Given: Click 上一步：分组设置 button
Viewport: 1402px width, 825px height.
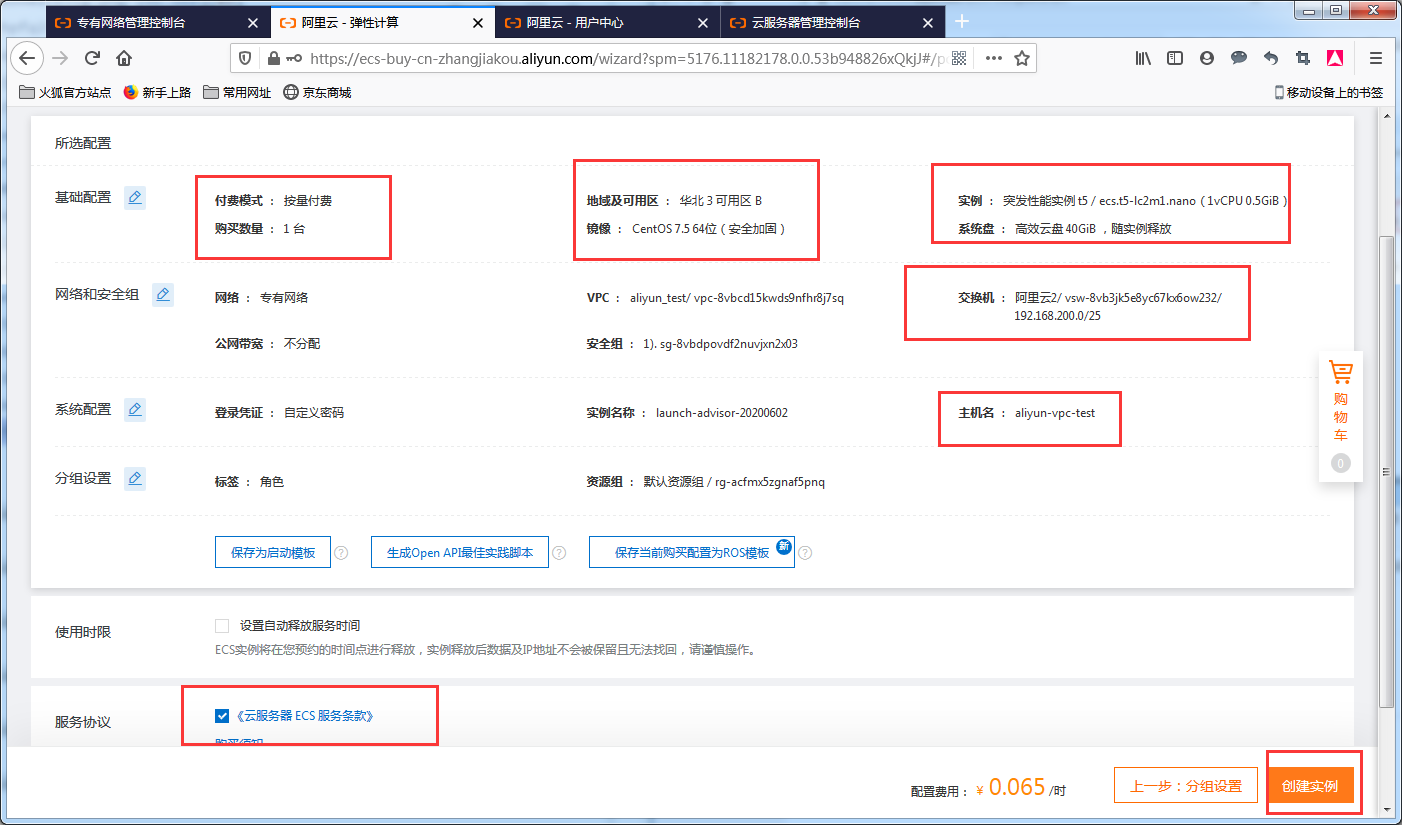Looking at the screenshot, I should [x=1186, y=785].
